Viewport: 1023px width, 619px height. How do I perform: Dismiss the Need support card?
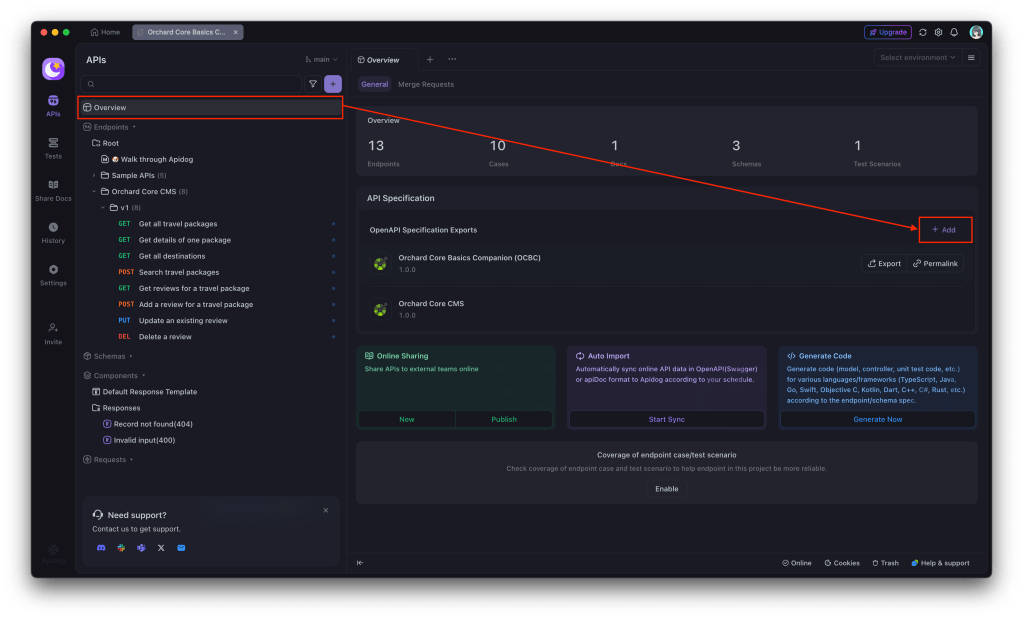coord(325,510)
